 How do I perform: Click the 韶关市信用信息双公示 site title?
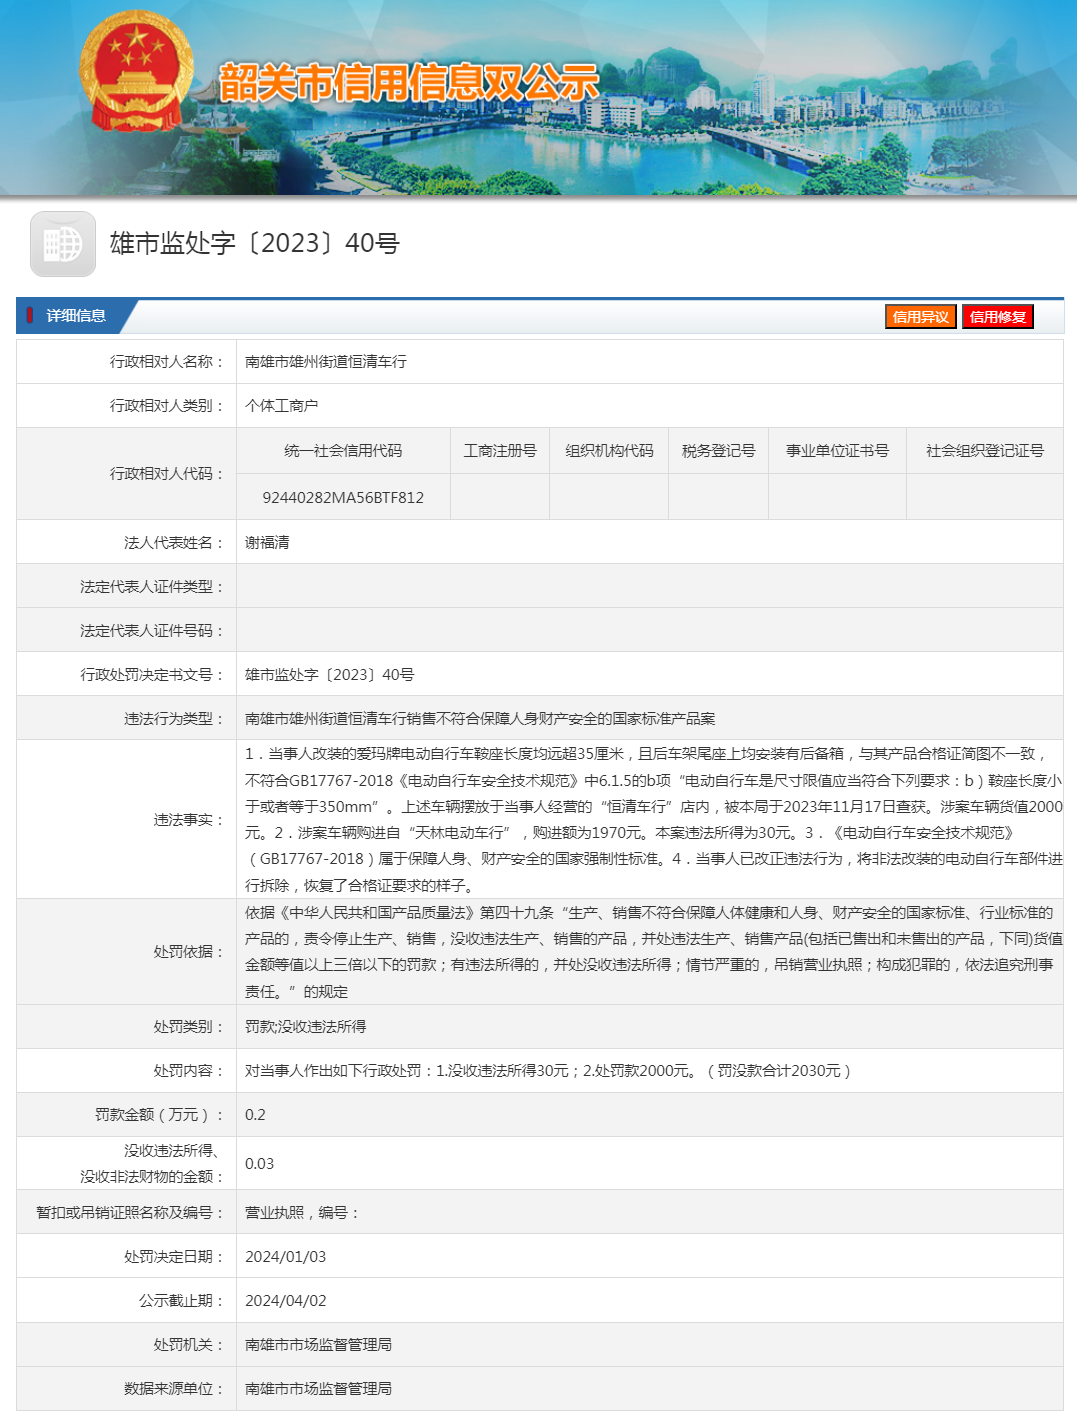pos(408,82)
